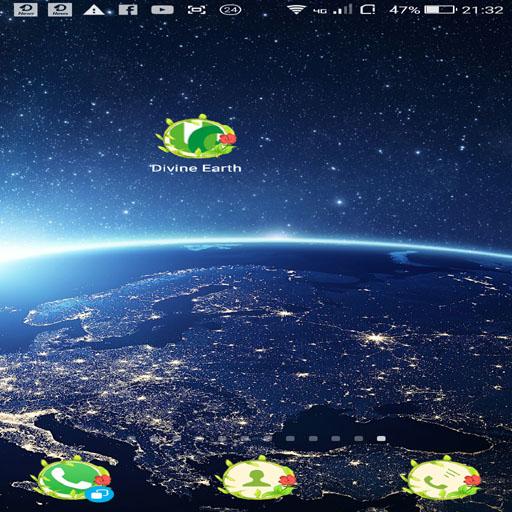The image size is (512, 512).
Task: Tap the YouTube notification icon
Action: 162,10
